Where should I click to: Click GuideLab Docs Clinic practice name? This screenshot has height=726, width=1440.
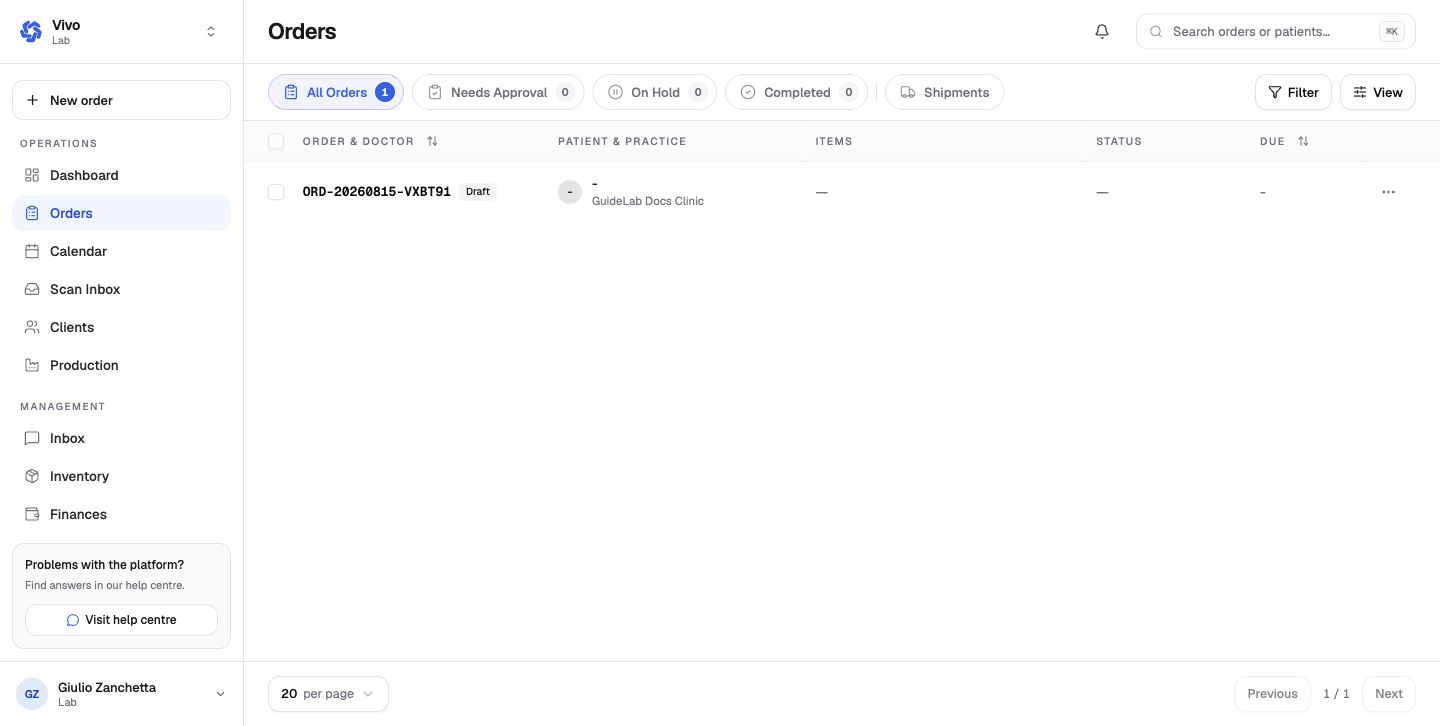[648, 201]
